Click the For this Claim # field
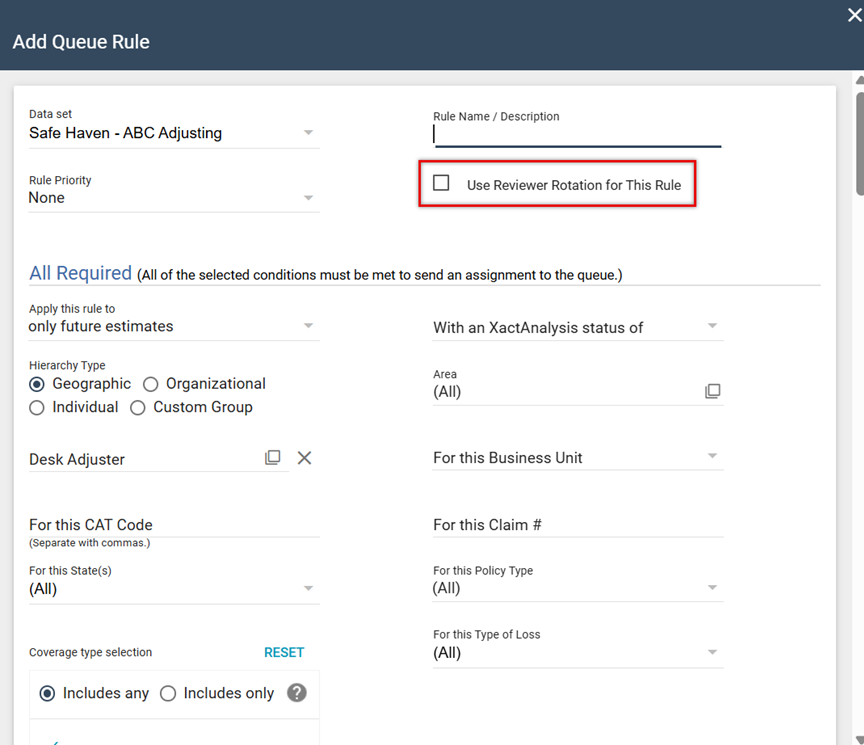Viewport: 864px width, 745px height. pos(577,525)
